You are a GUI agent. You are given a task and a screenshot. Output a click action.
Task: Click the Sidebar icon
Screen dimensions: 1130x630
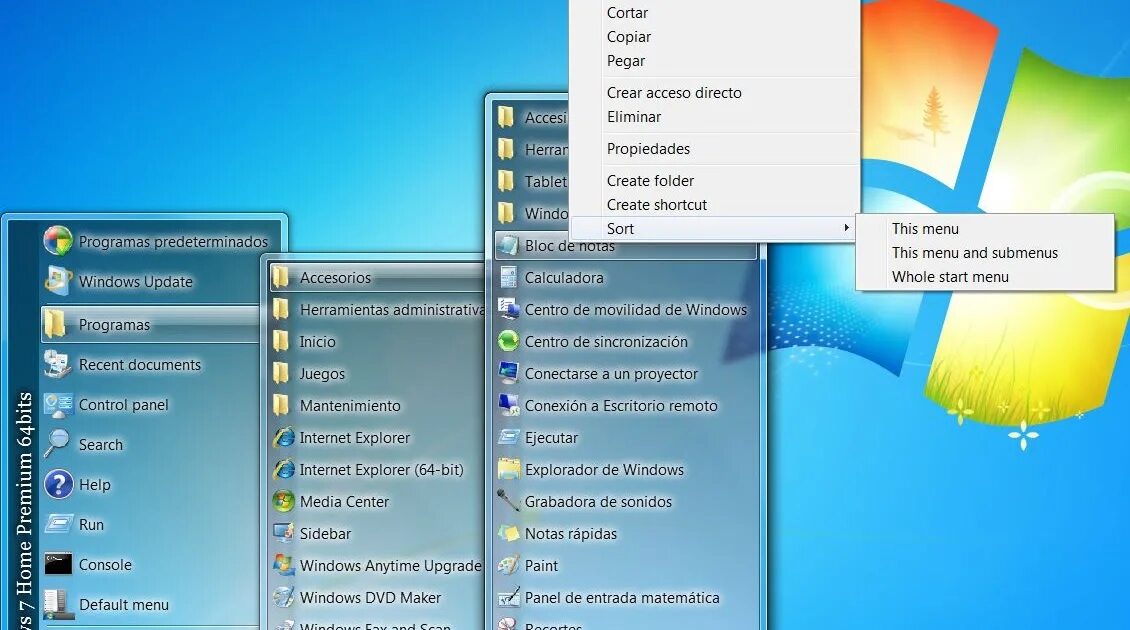tap(284, 533)
